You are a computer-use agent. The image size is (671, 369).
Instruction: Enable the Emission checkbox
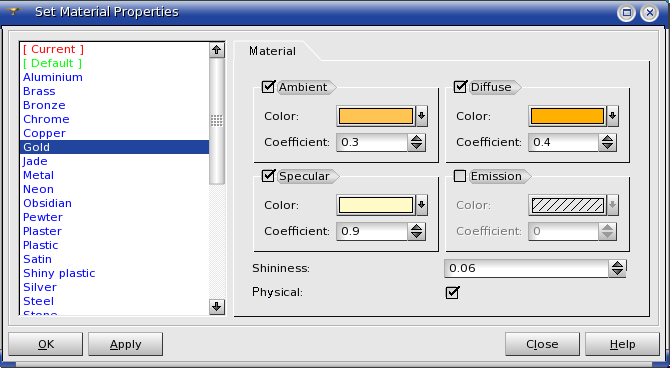point(460,176)
